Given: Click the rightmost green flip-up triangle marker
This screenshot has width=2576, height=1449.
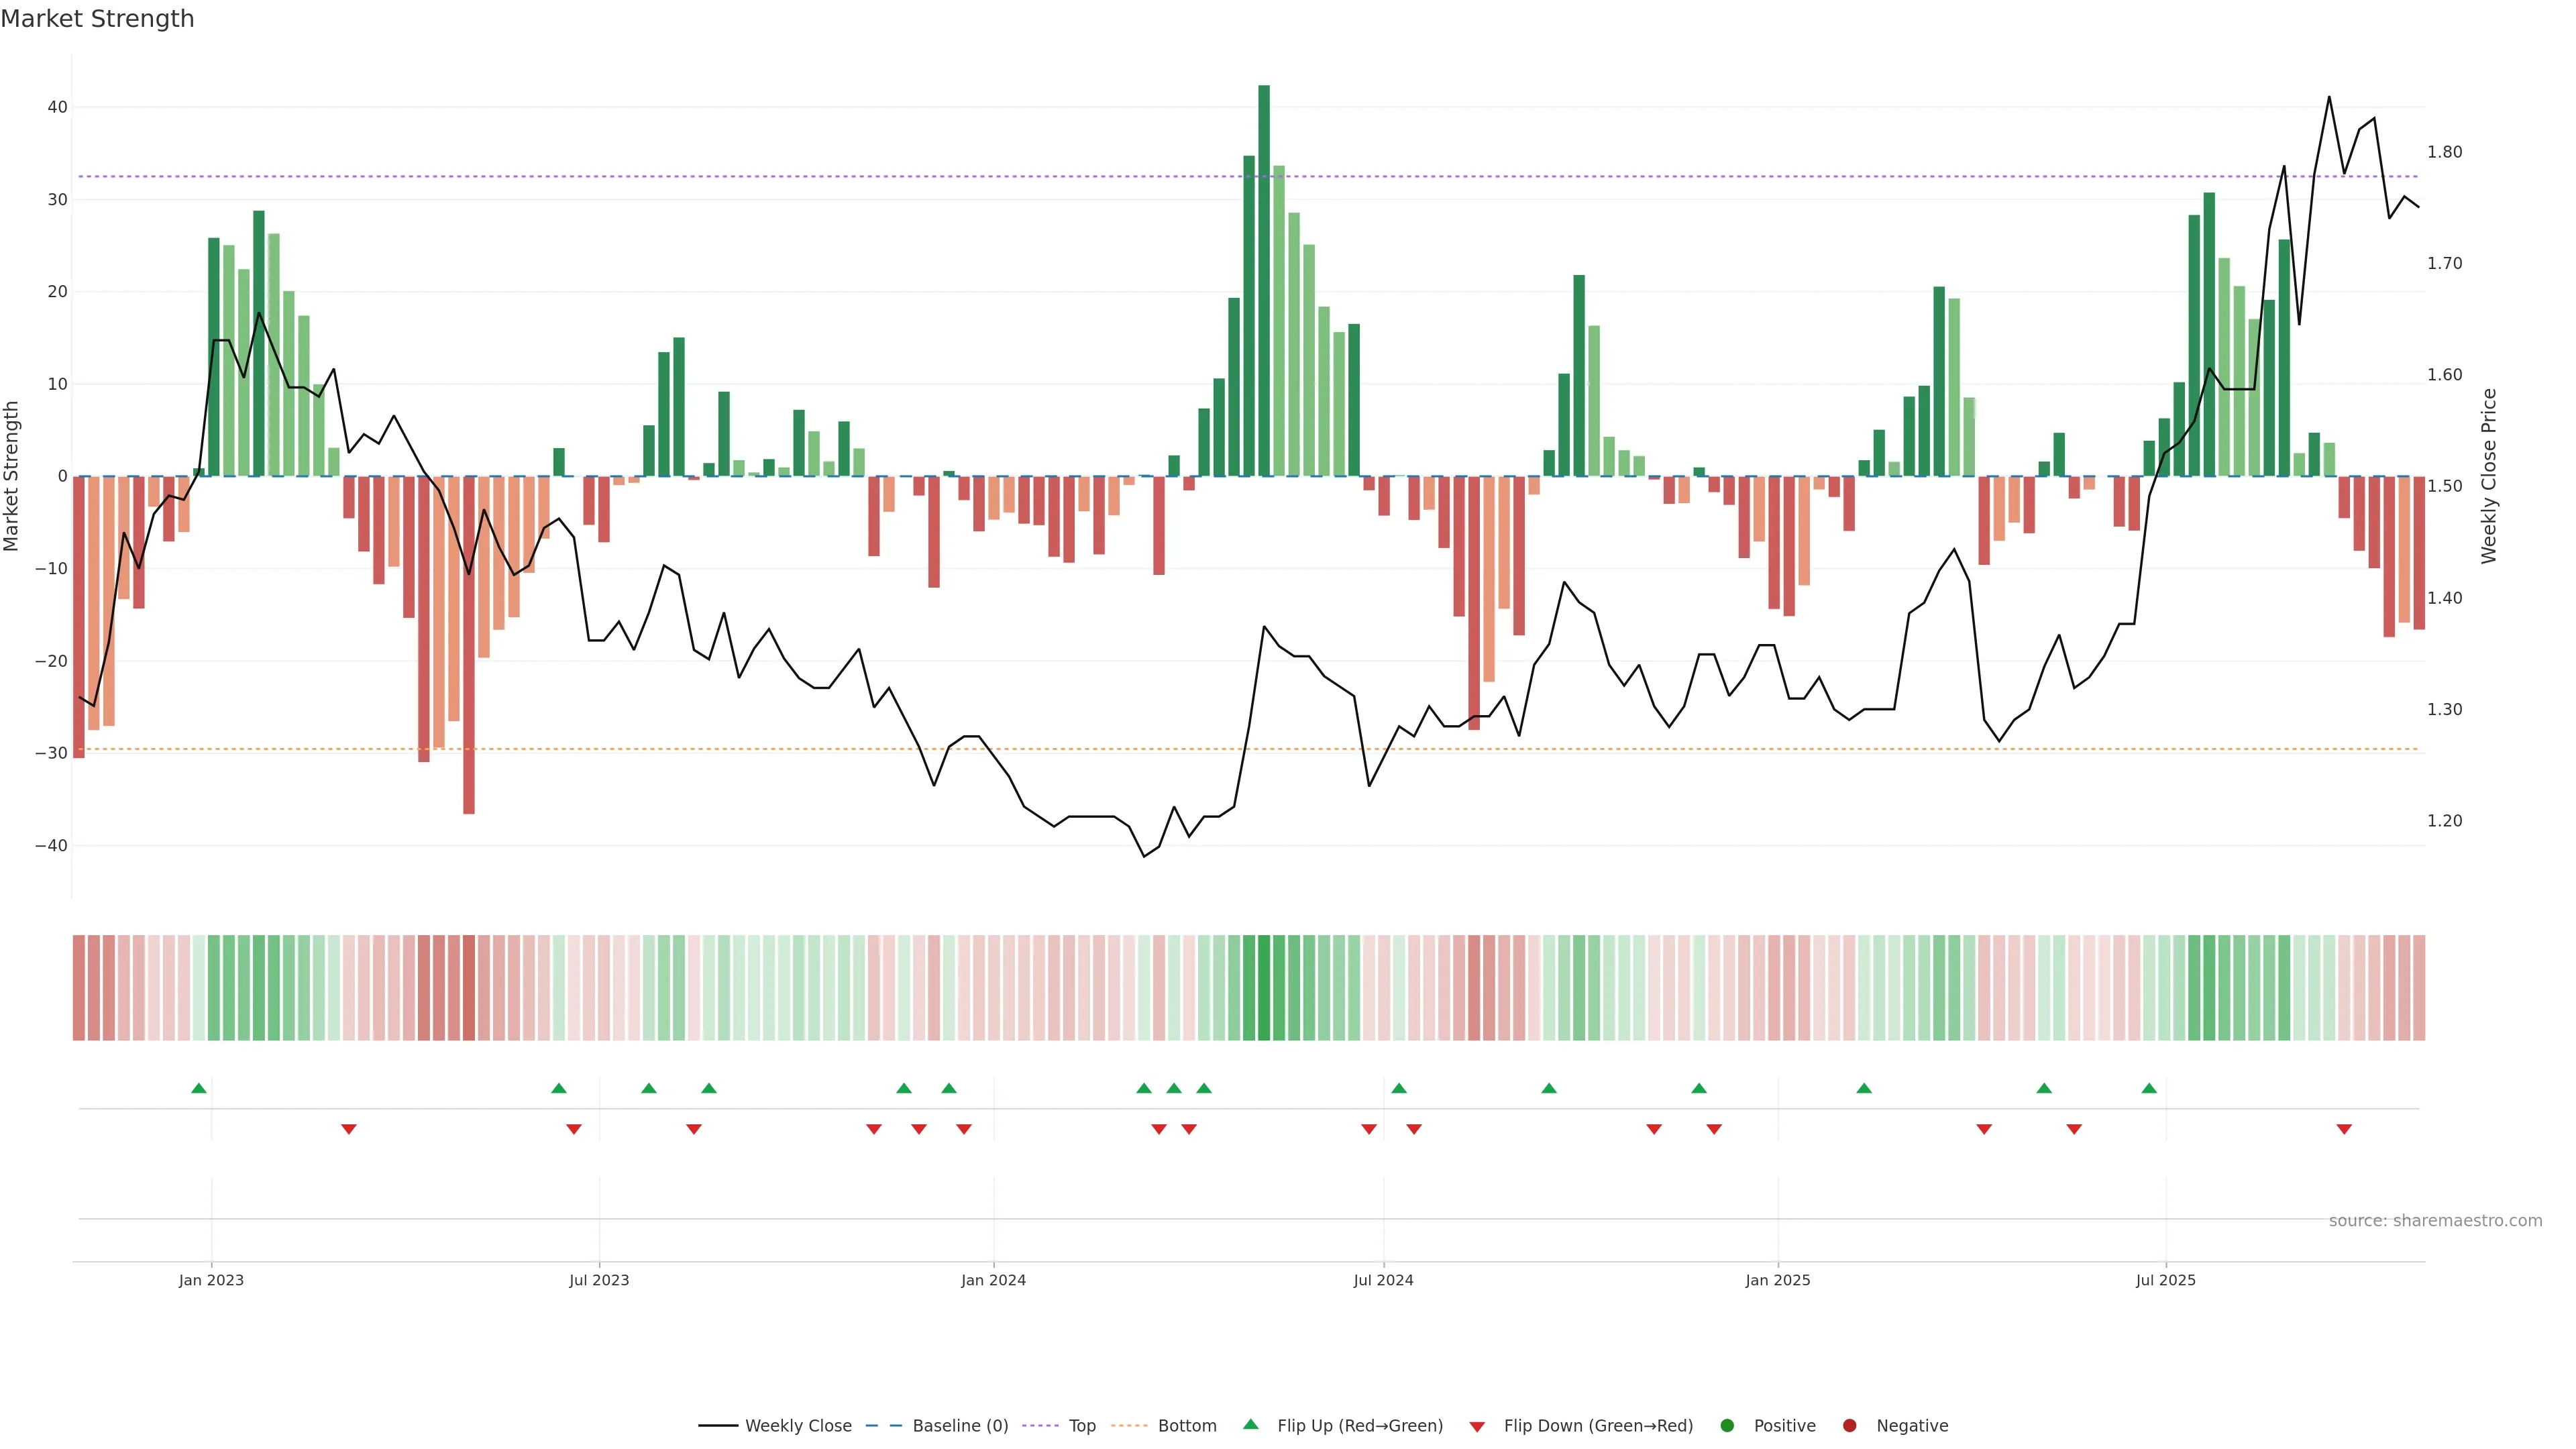Looking at the screenshot, I should point(2149,1088).
